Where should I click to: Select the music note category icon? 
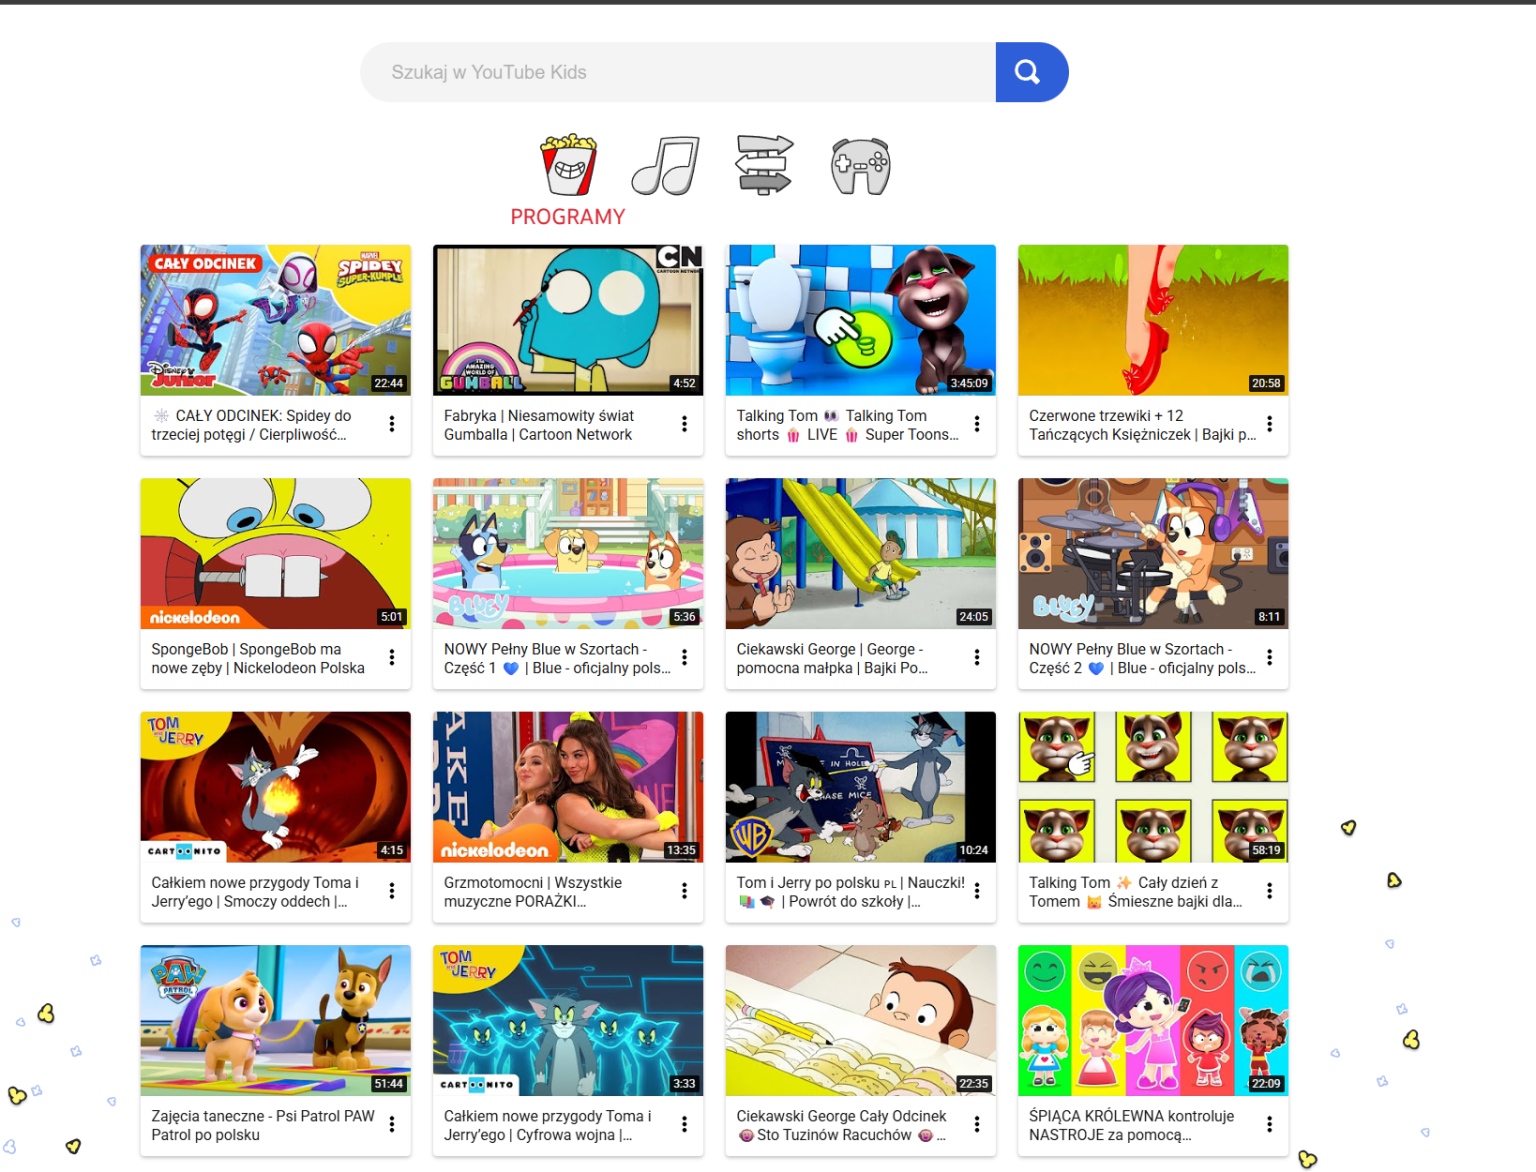pos(663,165)
